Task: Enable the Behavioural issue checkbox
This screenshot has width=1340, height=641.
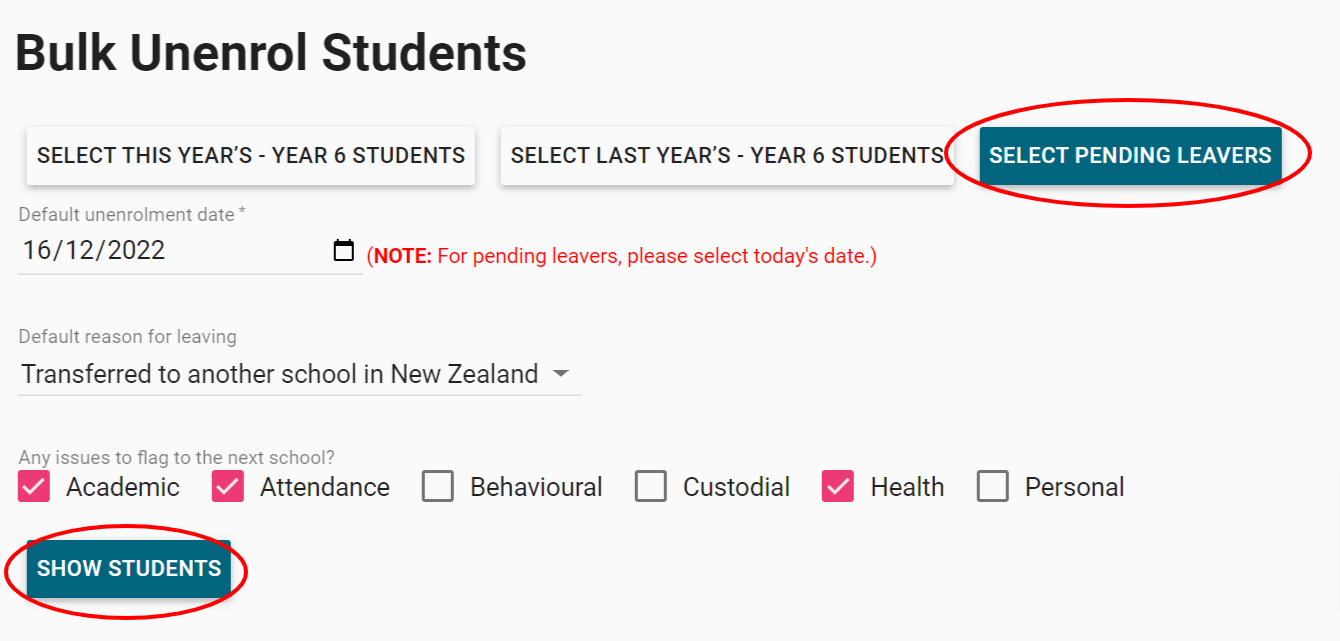Action: pyautogui.click(x=438, y=487)
